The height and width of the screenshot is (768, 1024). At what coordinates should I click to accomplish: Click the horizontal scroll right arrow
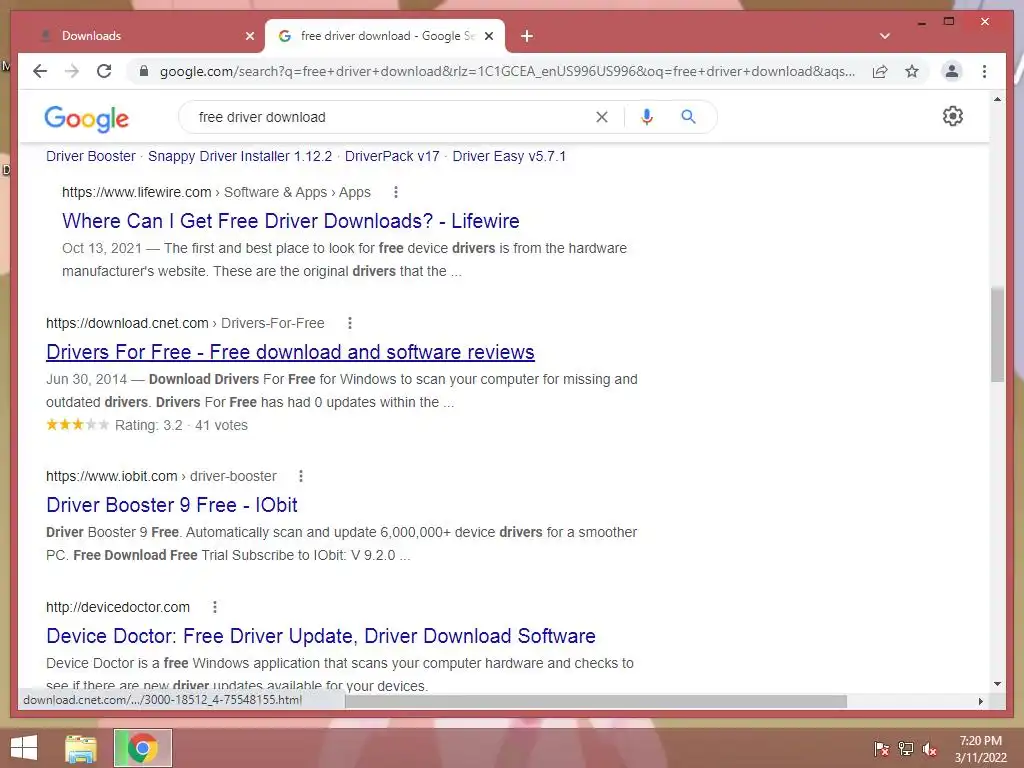pyautogui.click(x=981, y=701)
